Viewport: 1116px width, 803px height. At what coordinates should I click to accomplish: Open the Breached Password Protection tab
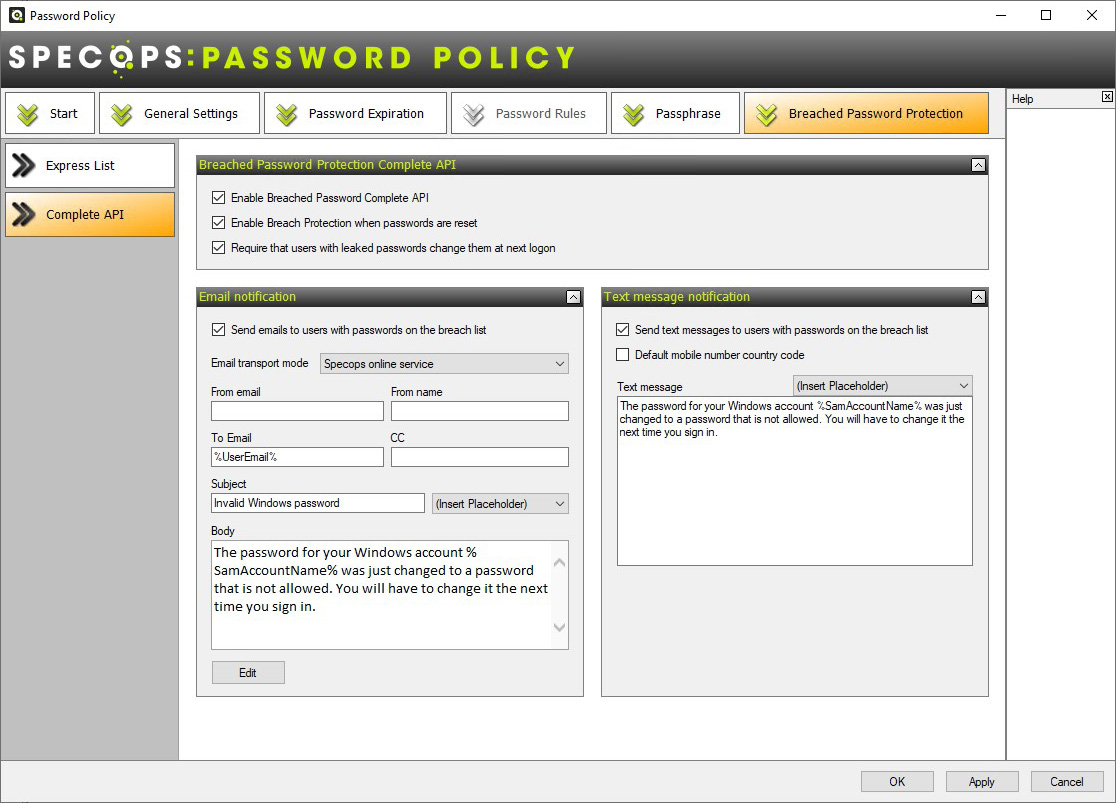pyautogui.click(x=866, y=114)
